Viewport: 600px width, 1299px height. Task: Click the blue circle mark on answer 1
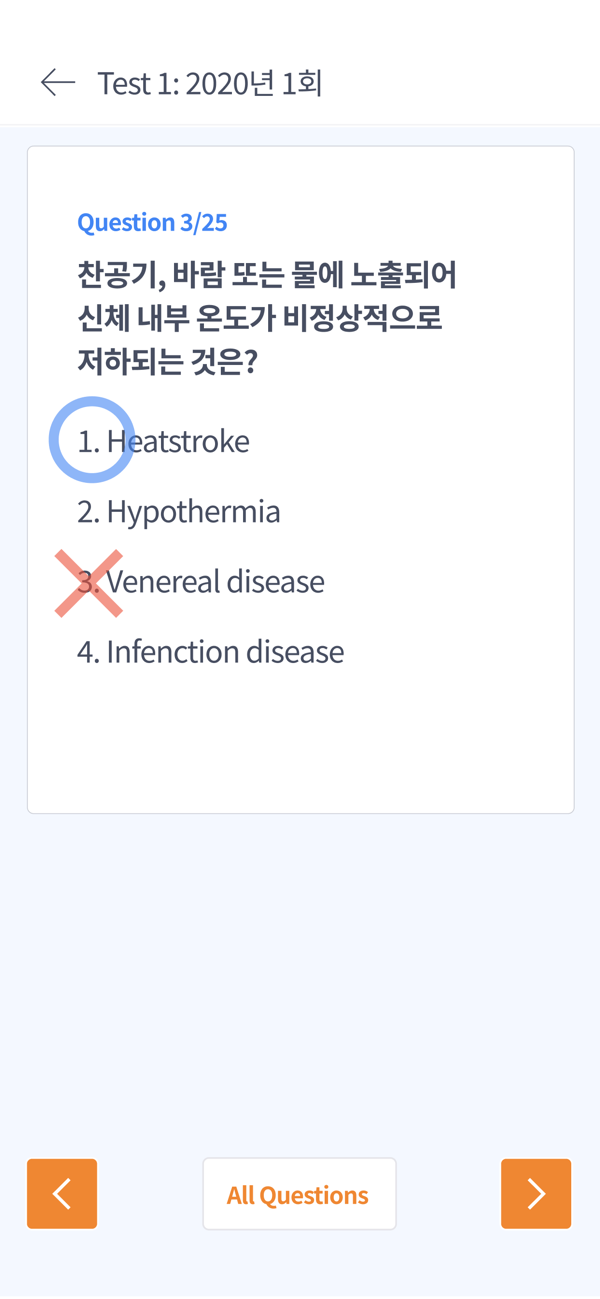(x=91, y=439)
